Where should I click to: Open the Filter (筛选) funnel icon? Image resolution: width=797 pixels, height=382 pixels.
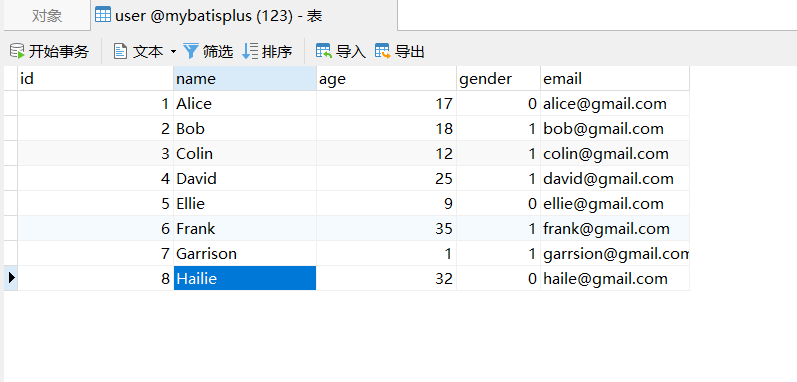[190, 51]
